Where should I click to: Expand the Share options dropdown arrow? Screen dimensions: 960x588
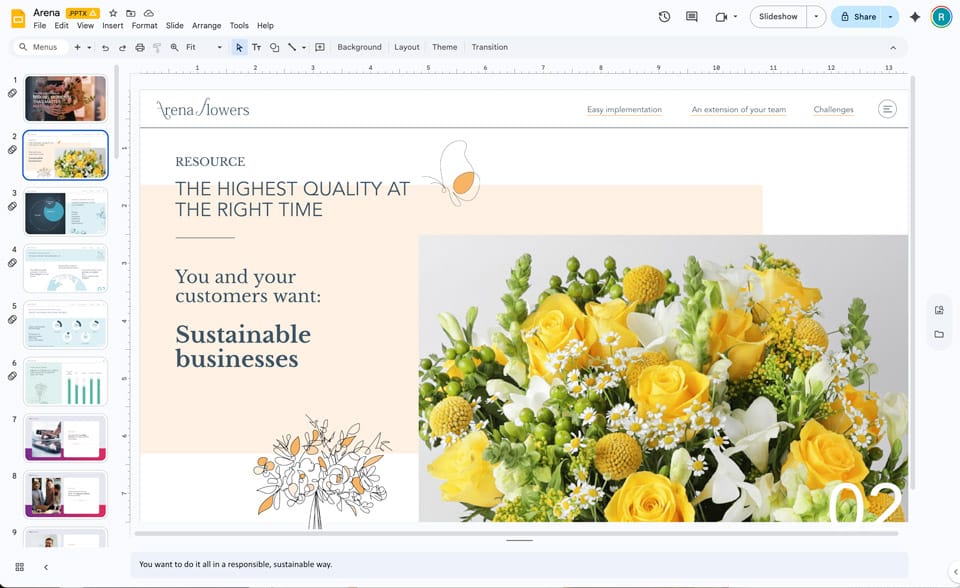(890, 17)
